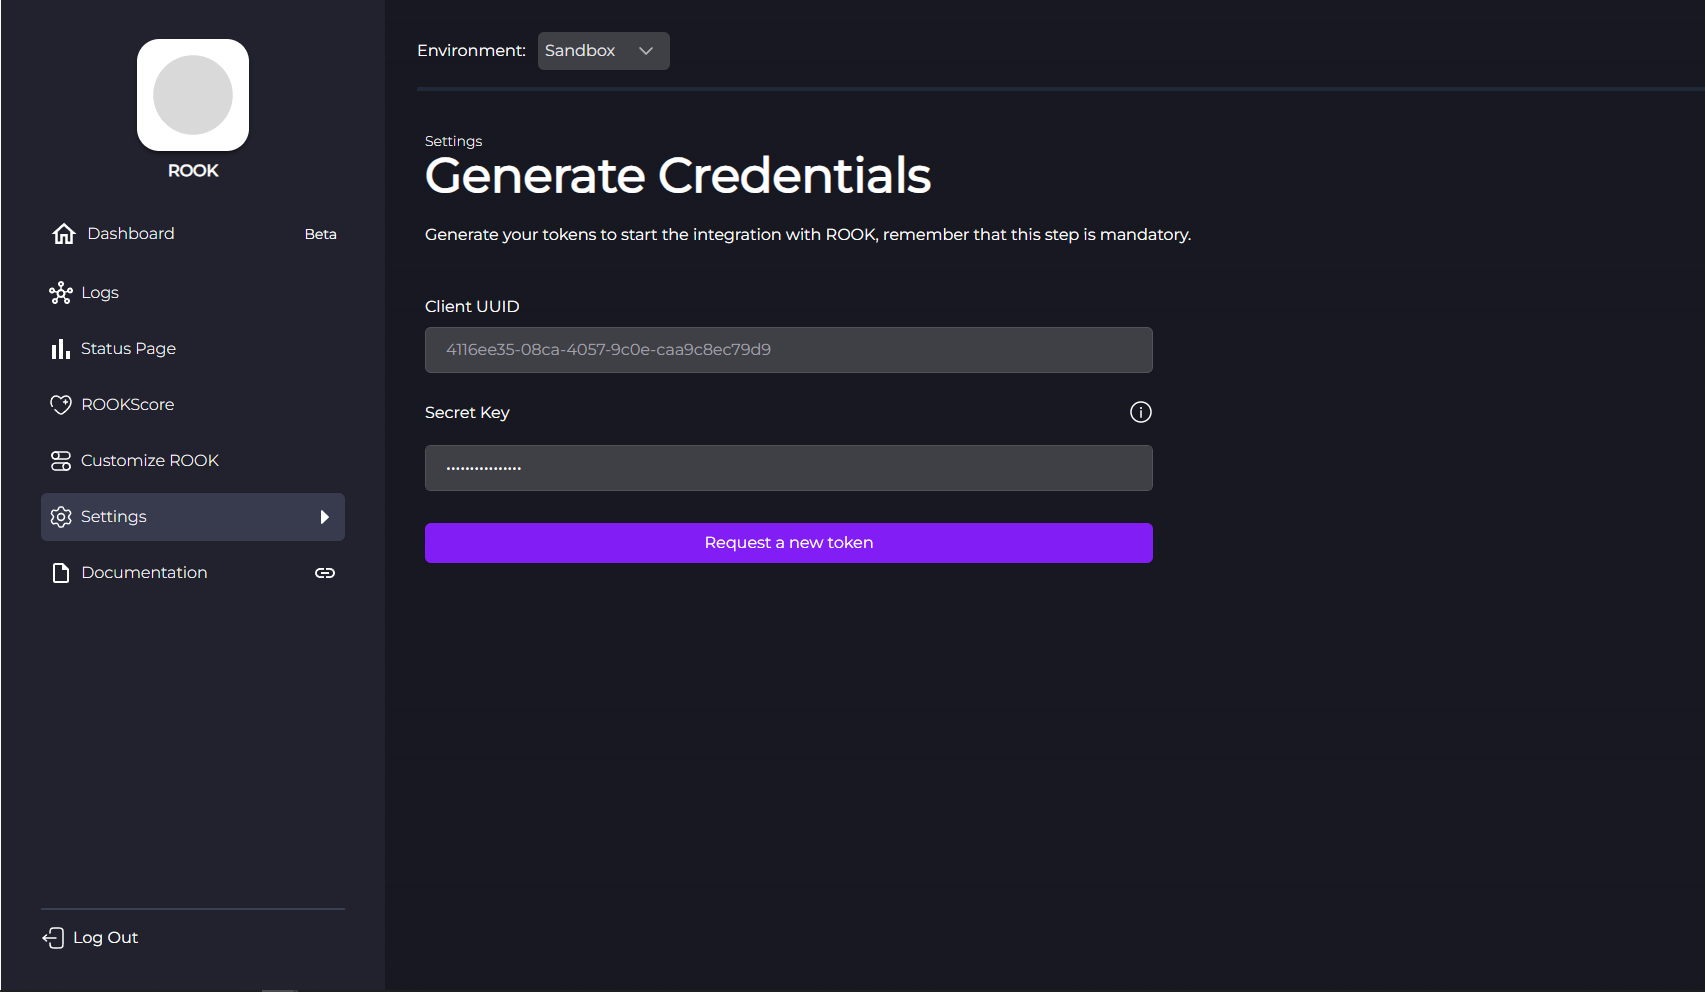
Task: Click the Log Out link
Action: [105, 938]
